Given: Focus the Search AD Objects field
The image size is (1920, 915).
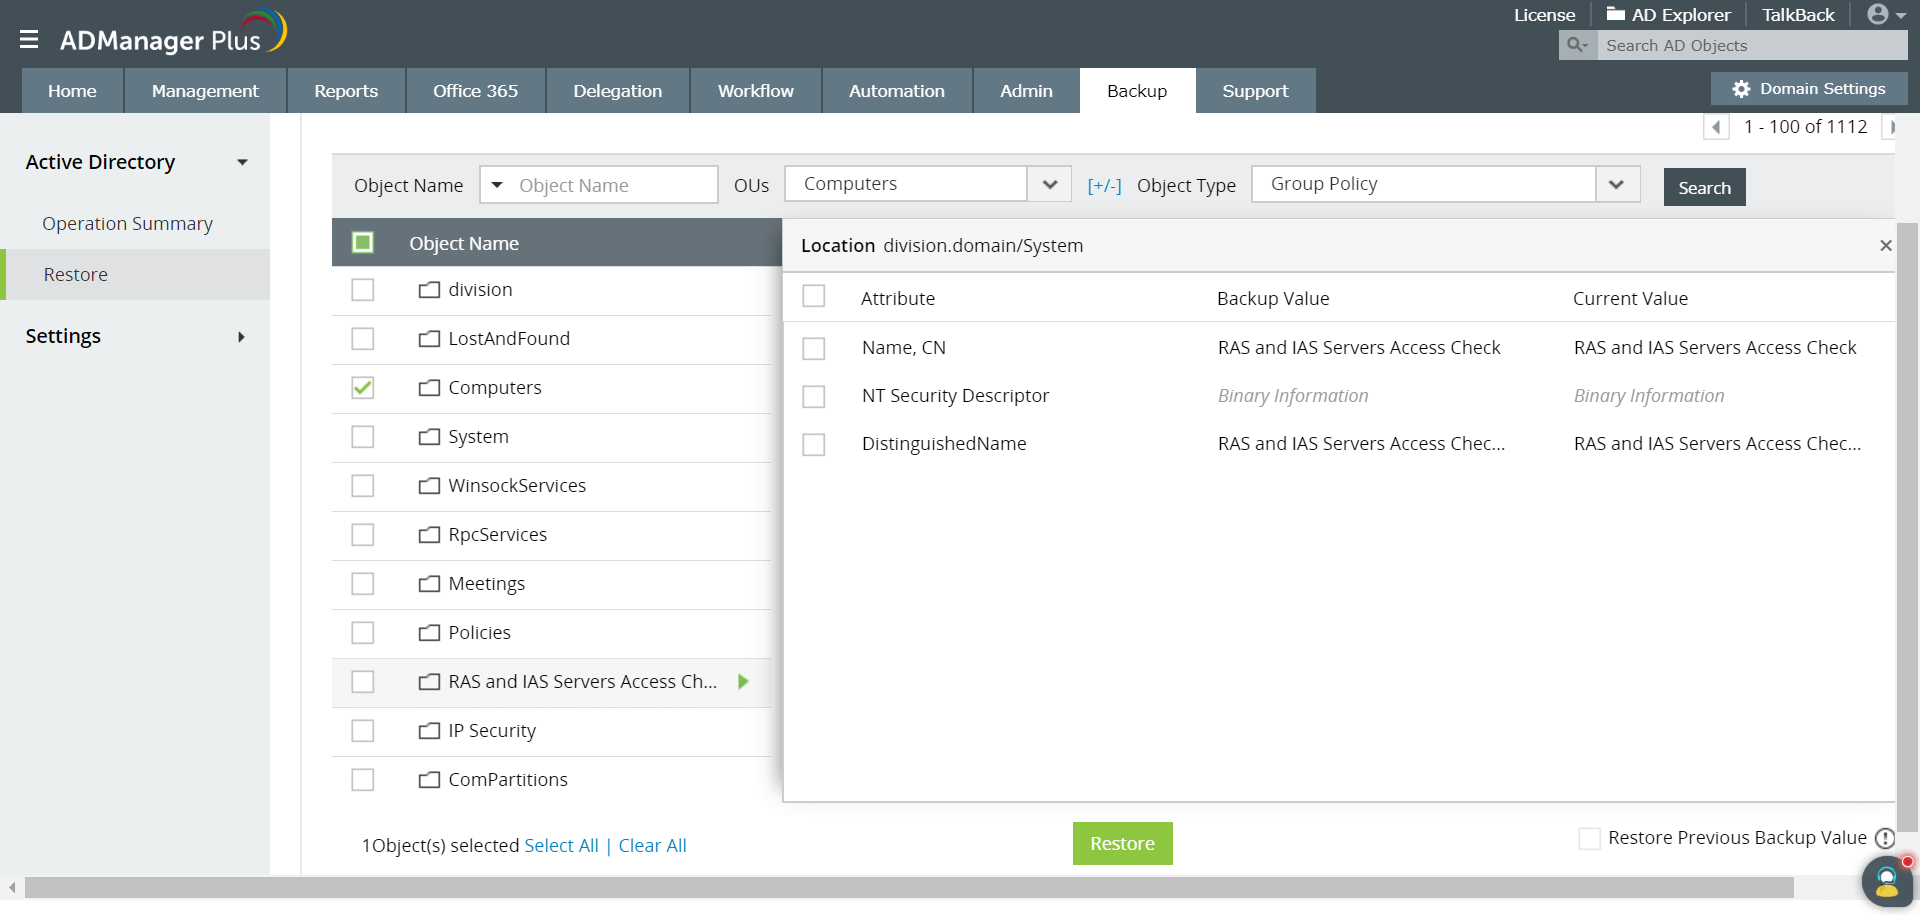Looking at the screenshot, I should (1752, 45).
